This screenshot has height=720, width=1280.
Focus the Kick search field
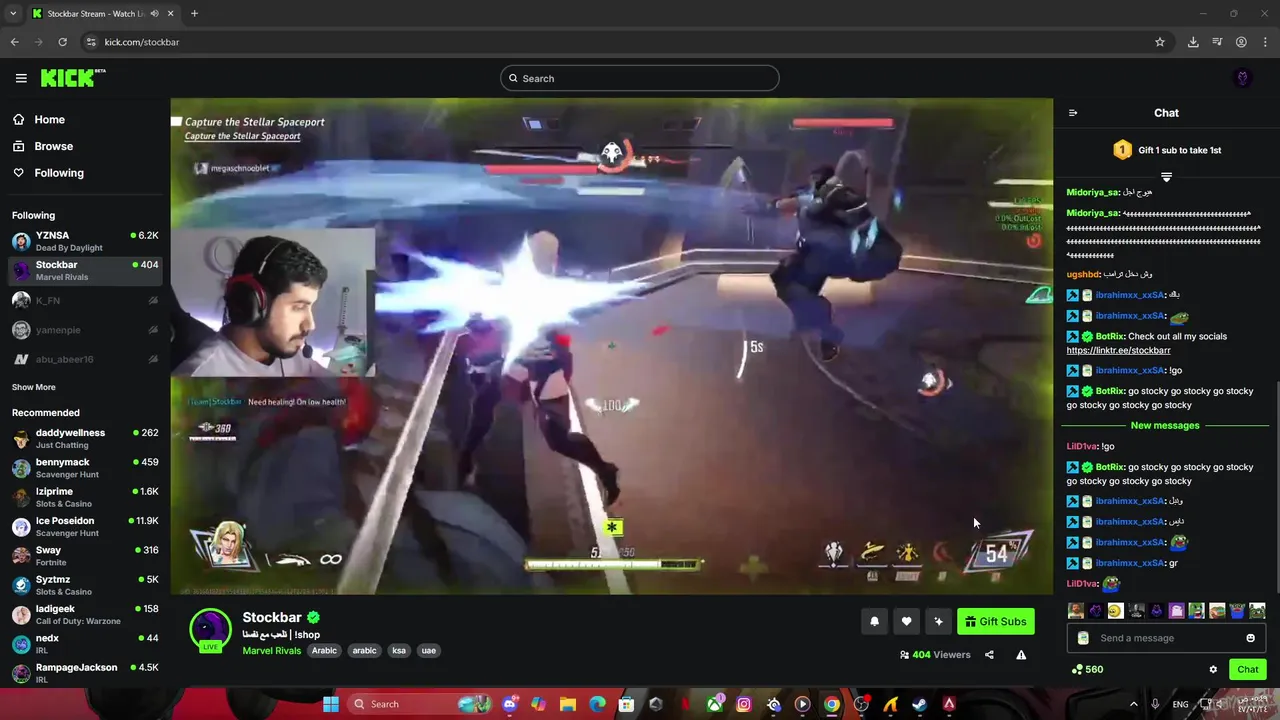[640, 78]
